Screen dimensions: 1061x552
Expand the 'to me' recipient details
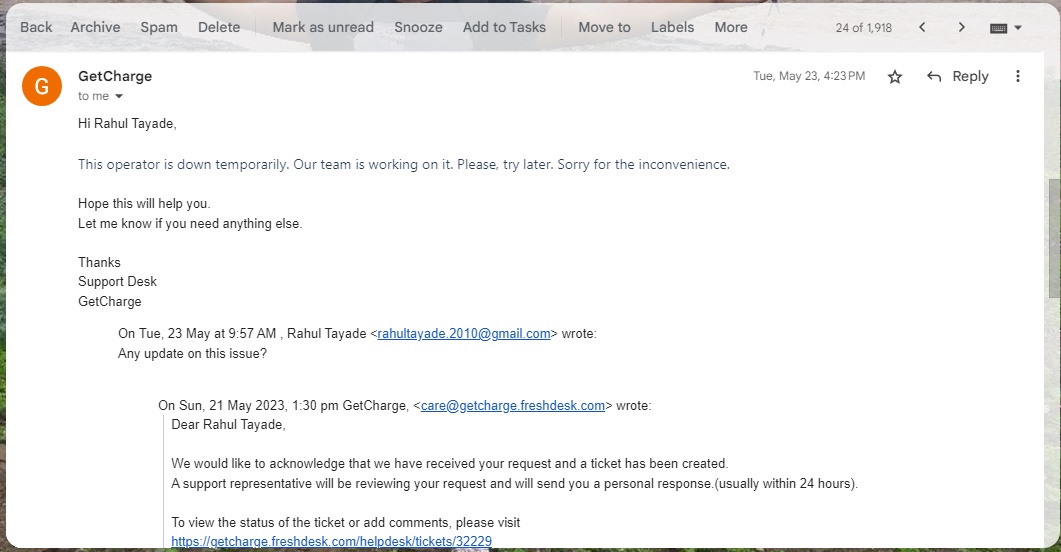(119, 97)
